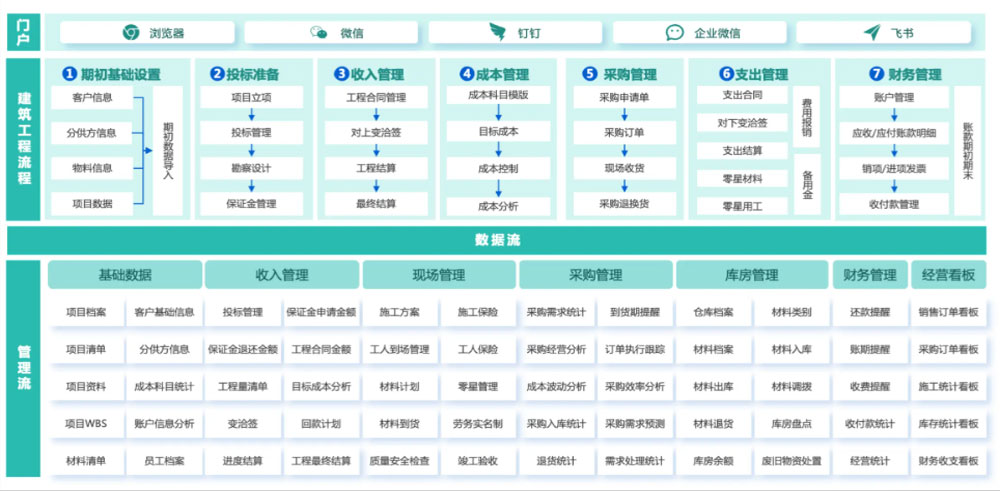Click the WeChat icon

pos(319,33)
